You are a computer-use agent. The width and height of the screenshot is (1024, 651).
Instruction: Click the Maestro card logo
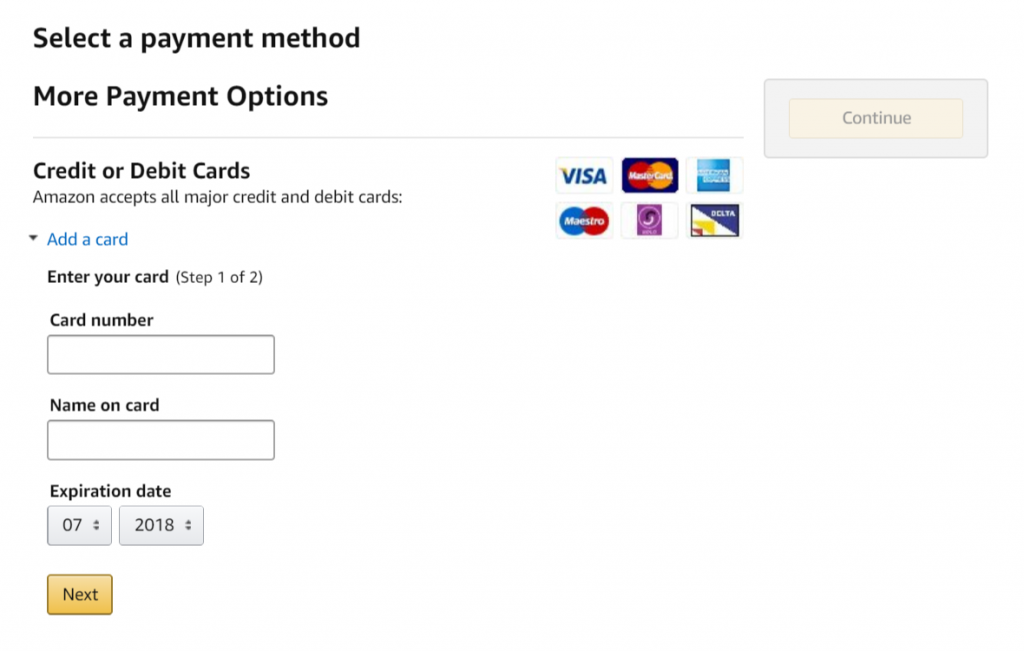pos(584,220)
